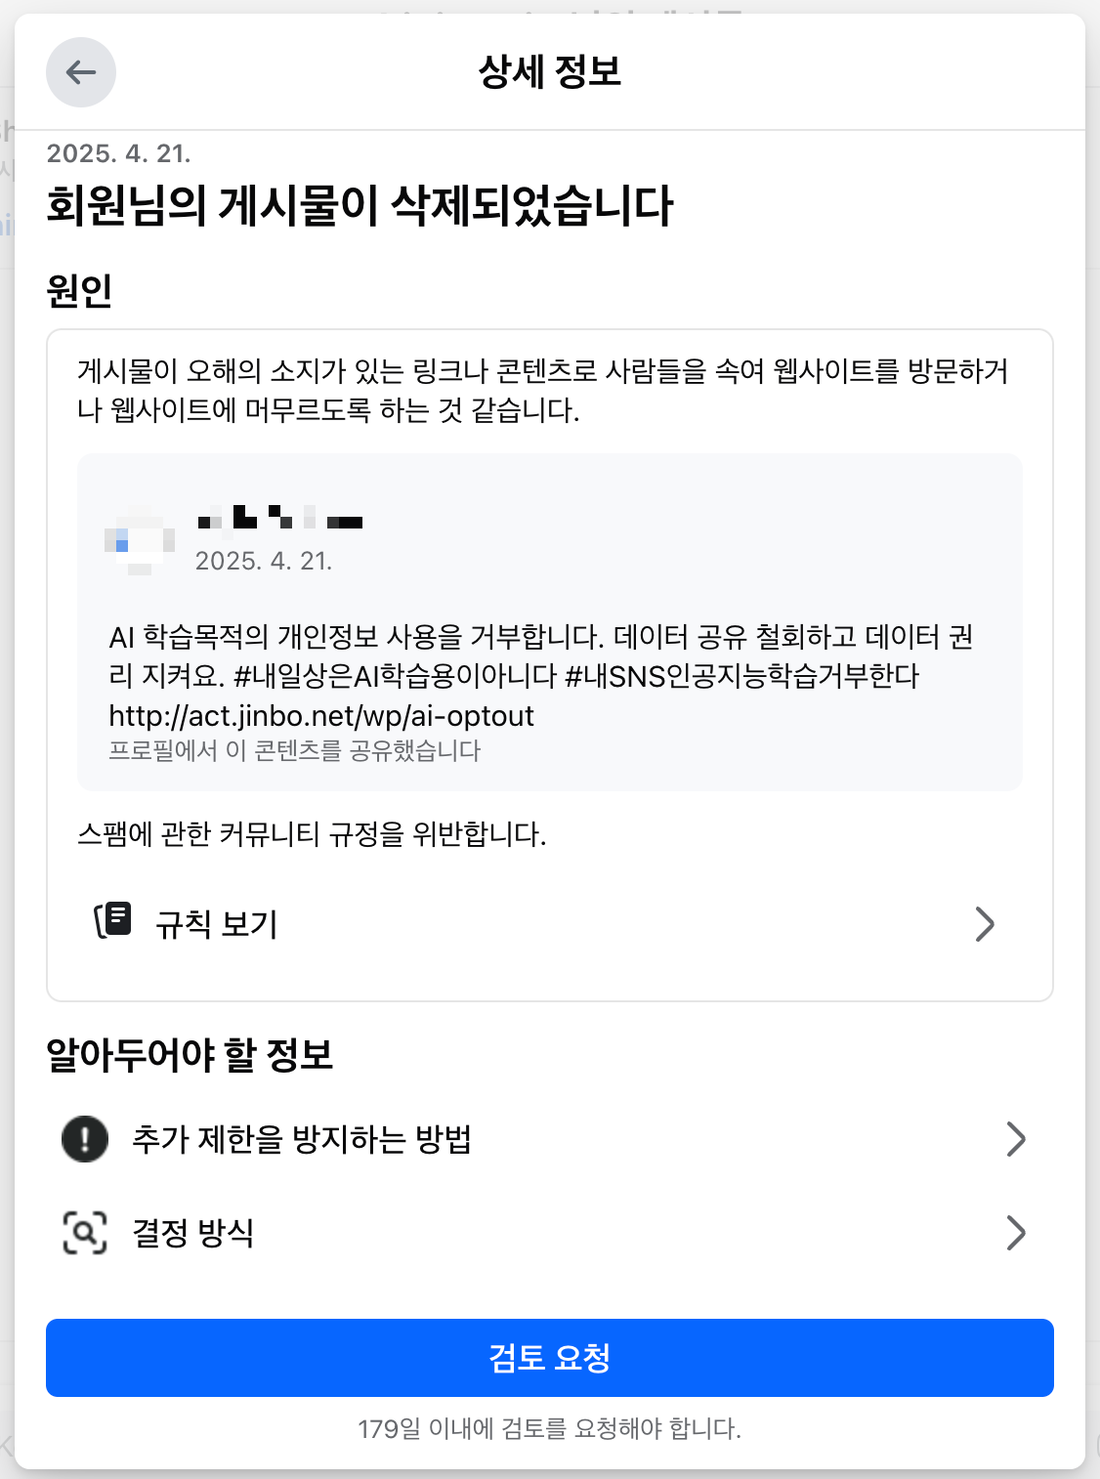Select the 결정 방식 label
The width and height of the screenshot is (1100, 1479).
pos(193,1232)
